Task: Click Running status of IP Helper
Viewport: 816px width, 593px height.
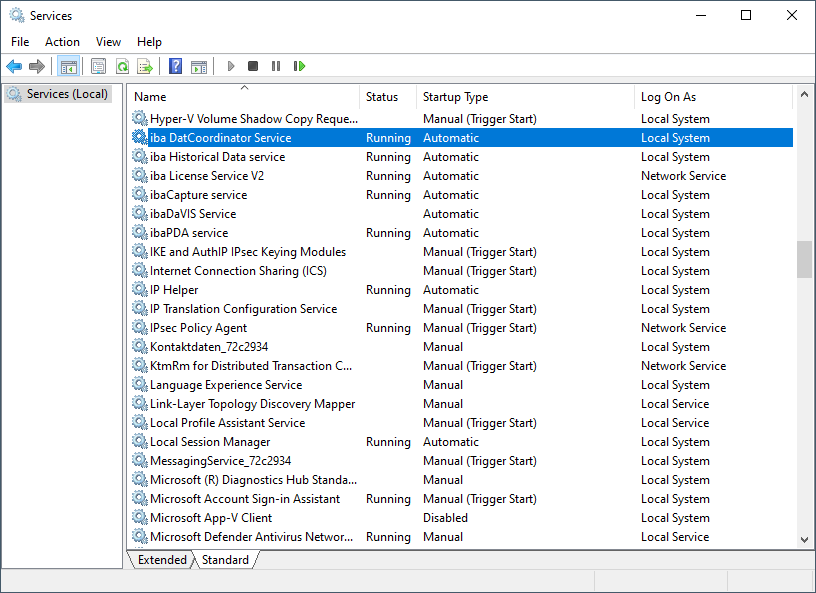Action: (388, 289)
